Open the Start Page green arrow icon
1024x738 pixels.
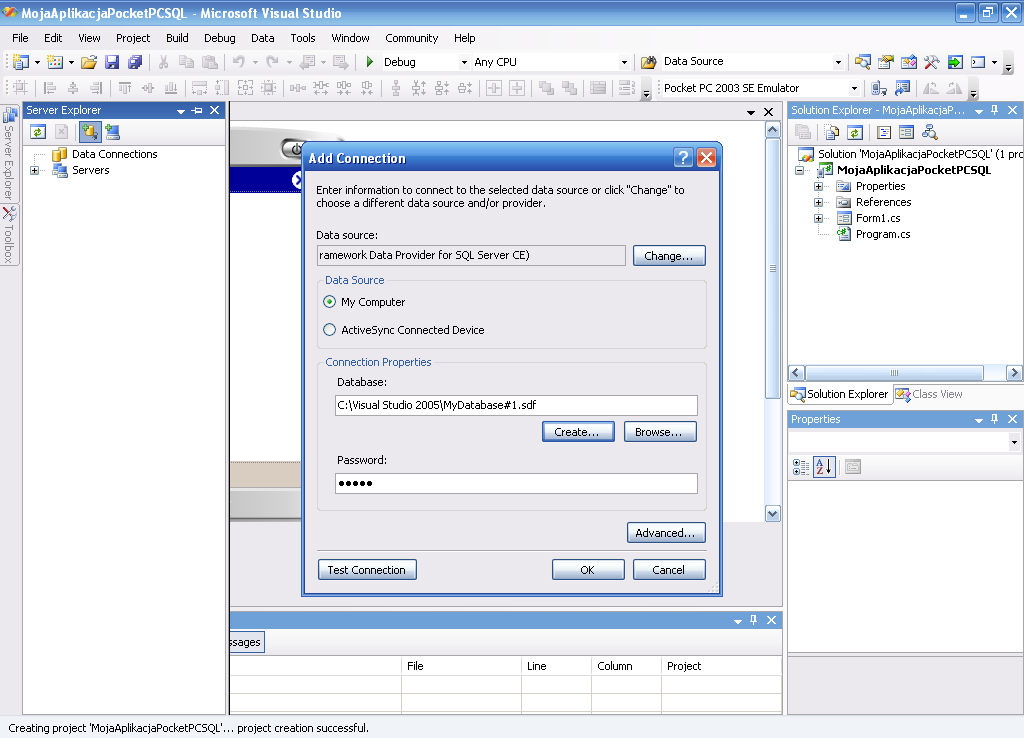(x=955, y=62)
